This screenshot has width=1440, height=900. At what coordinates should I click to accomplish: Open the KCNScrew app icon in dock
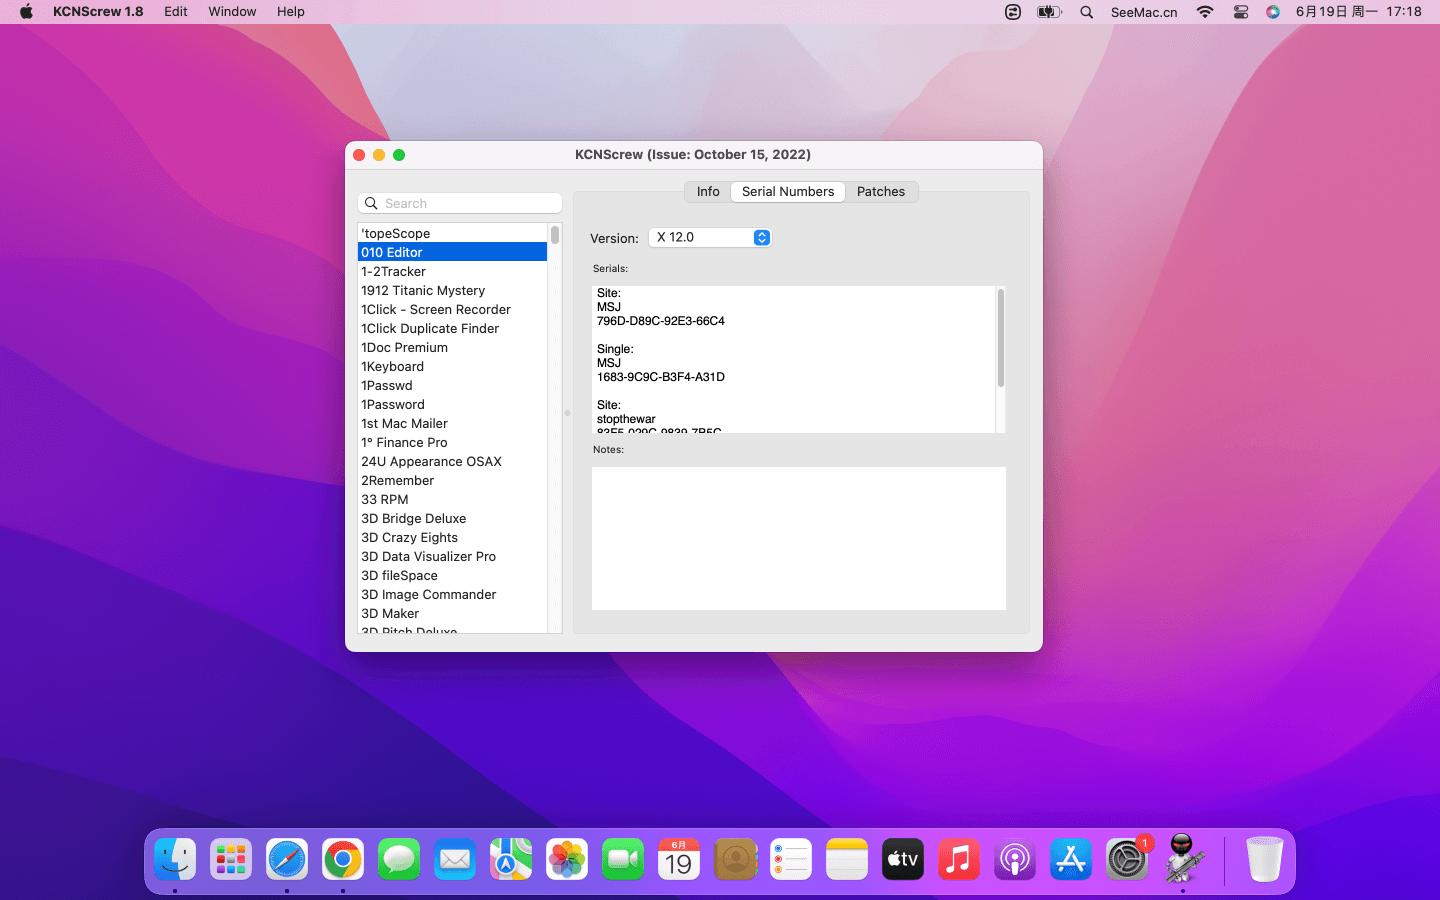point(1183,859)
